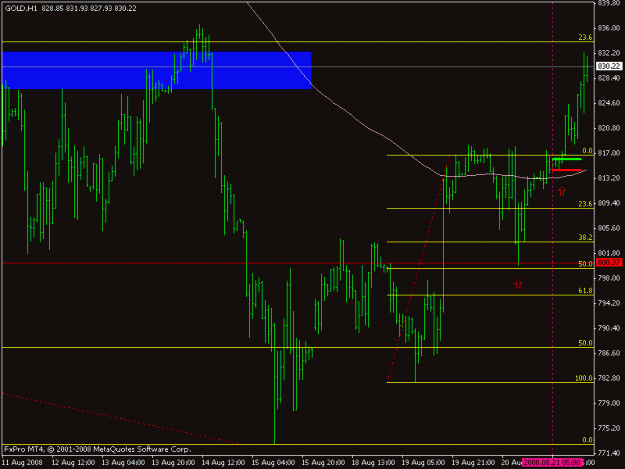Click the current price label 830.22
This screenshot has width=625, height=469.
click(x=609, y=66)
